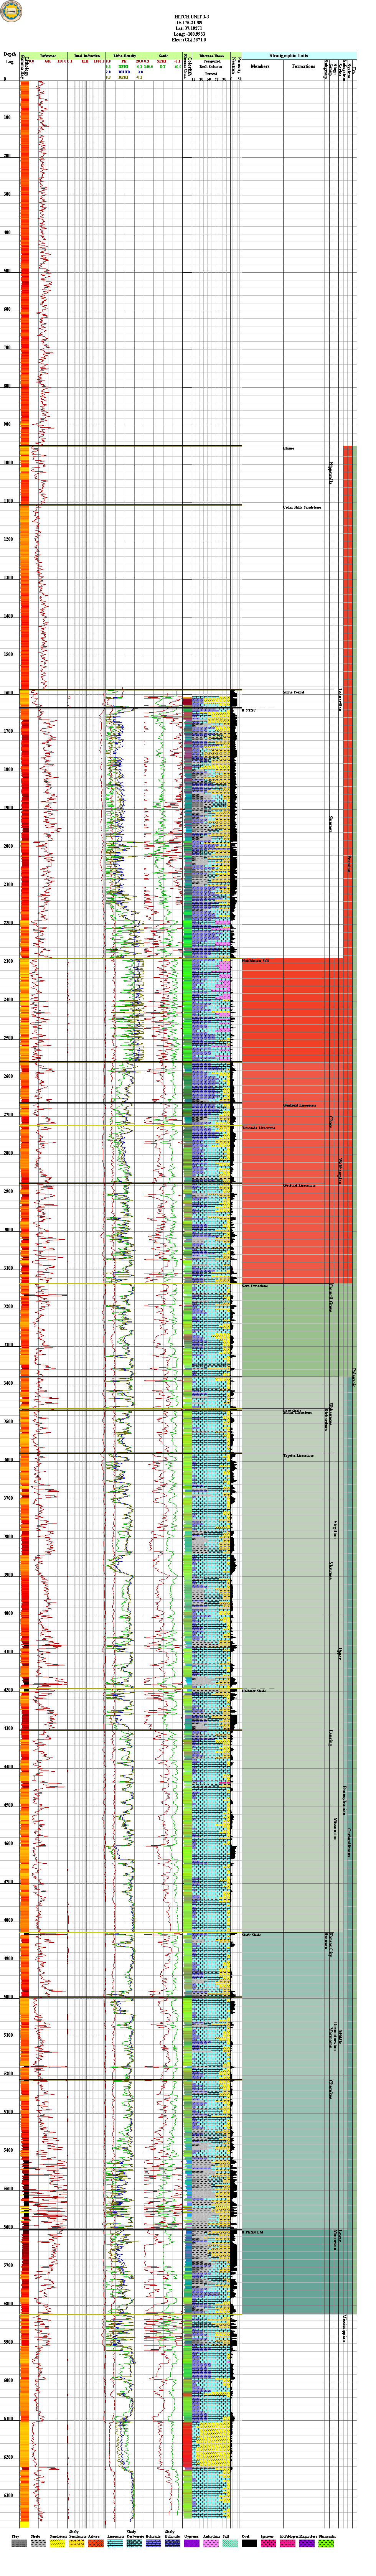Click the Blaine formation label
Image resolution: width=376 pixels, height=2576 pixels.
(289, 448)
